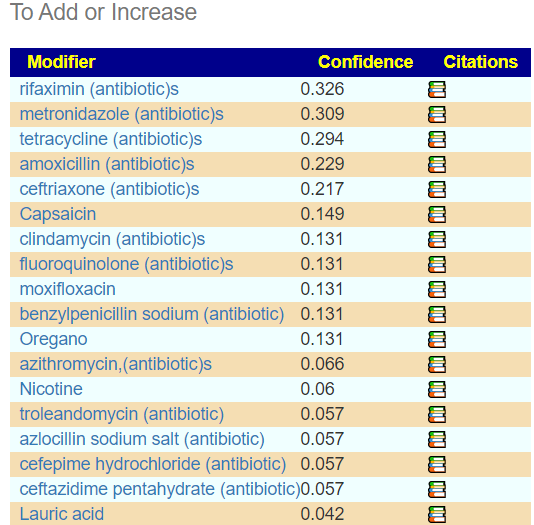
Task: Follow the azithromycin,(antibiotic)s link
Action: tap(116, 364)
